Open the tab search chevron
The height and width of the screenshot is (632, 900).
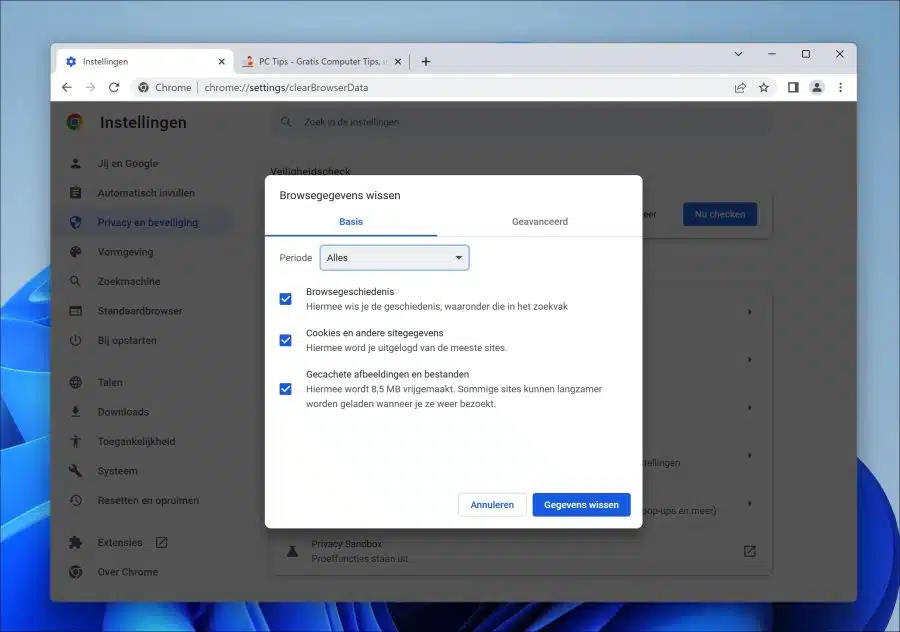pos(738,54)
